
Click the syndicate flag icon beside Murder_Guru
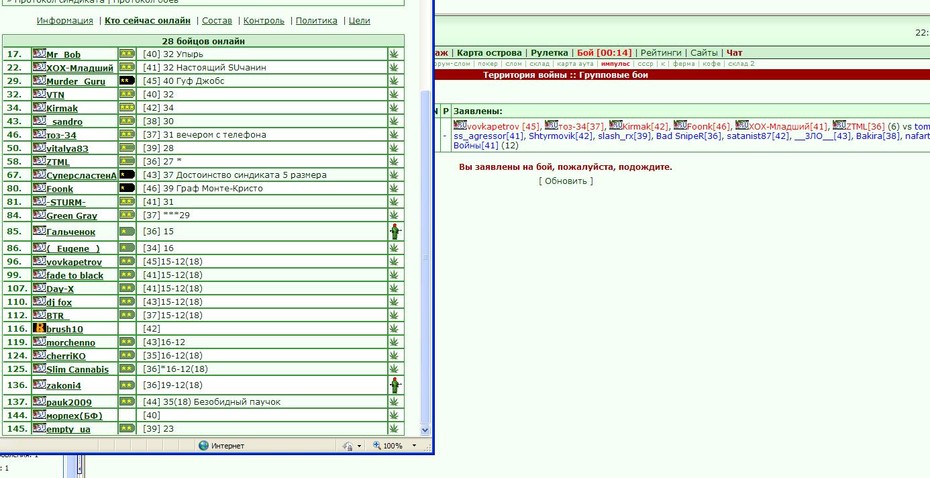39,80
